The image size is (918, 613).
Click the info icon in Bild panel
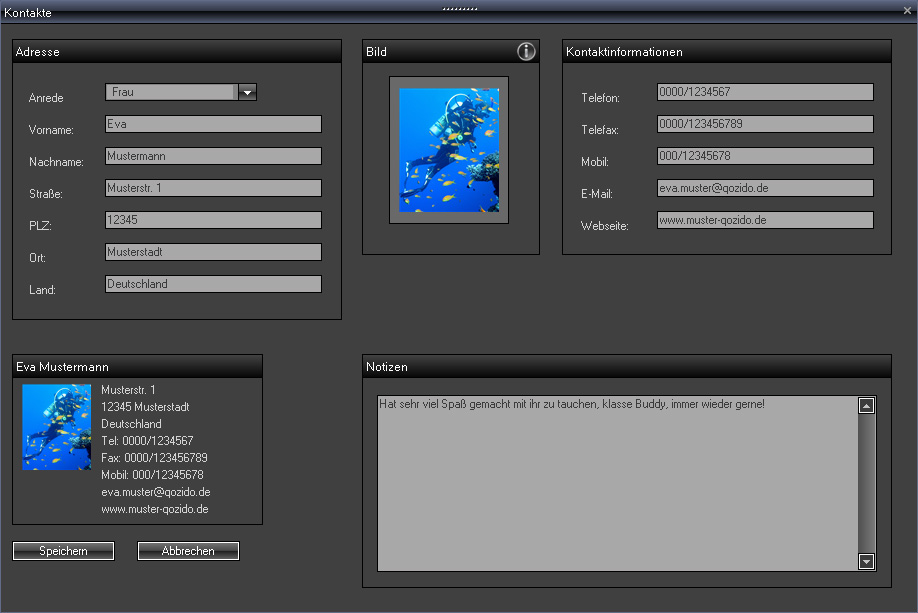[526, 52]
